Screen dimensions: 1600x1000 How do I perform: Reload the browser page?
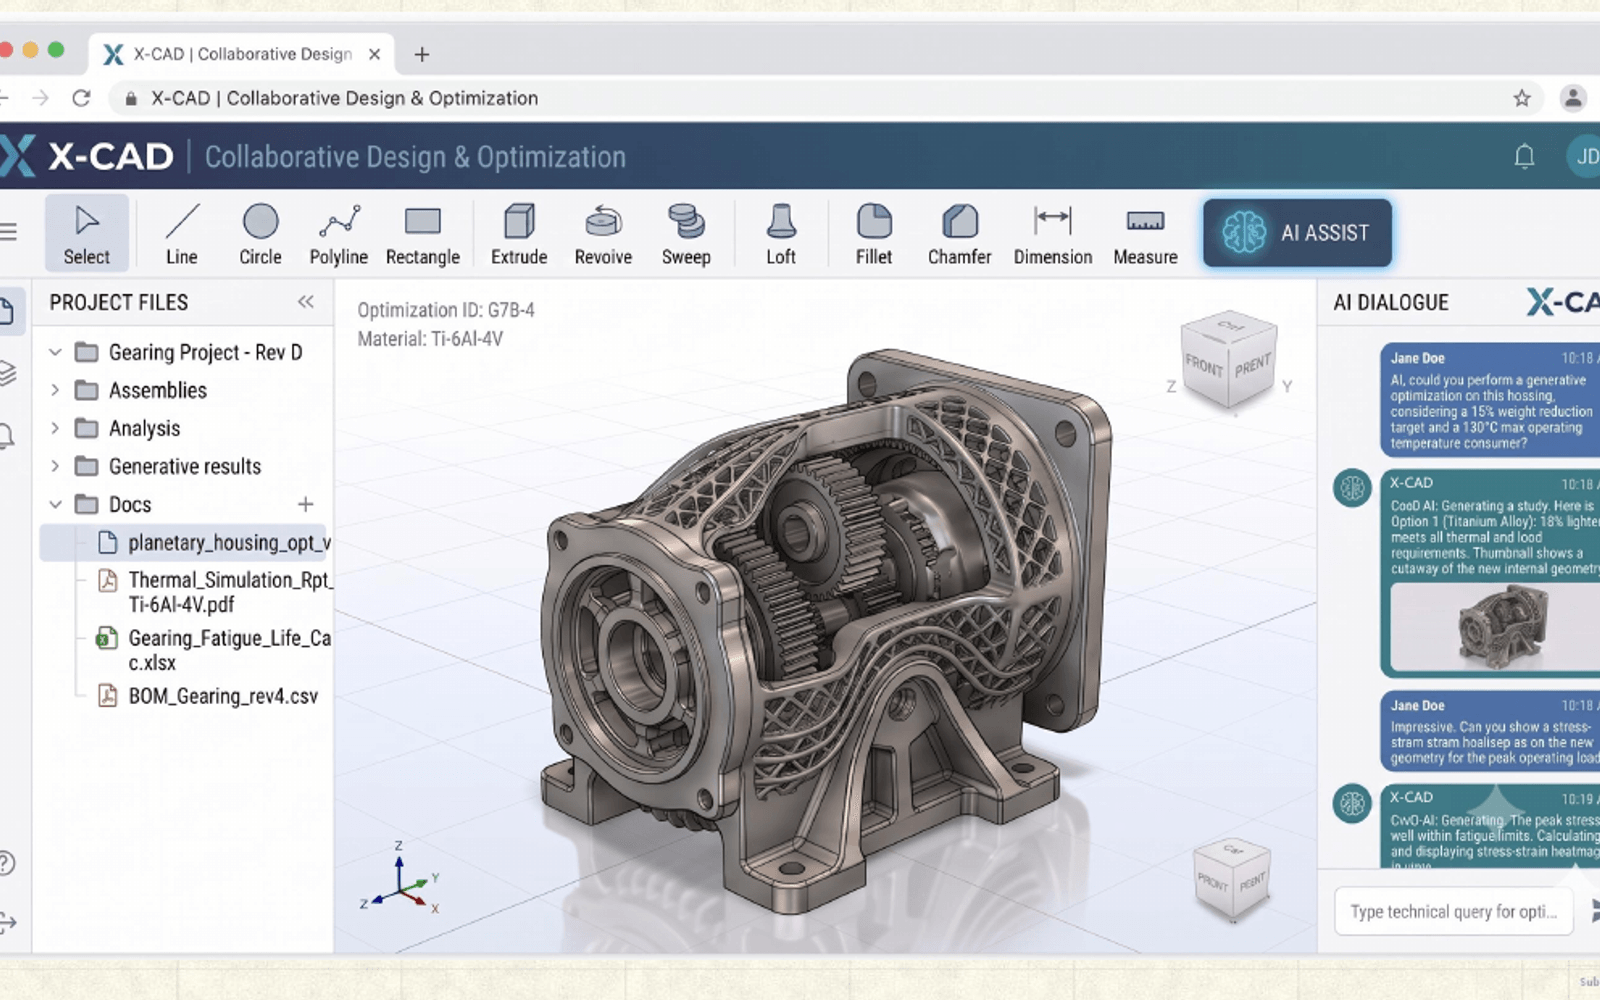coord(82,98)
